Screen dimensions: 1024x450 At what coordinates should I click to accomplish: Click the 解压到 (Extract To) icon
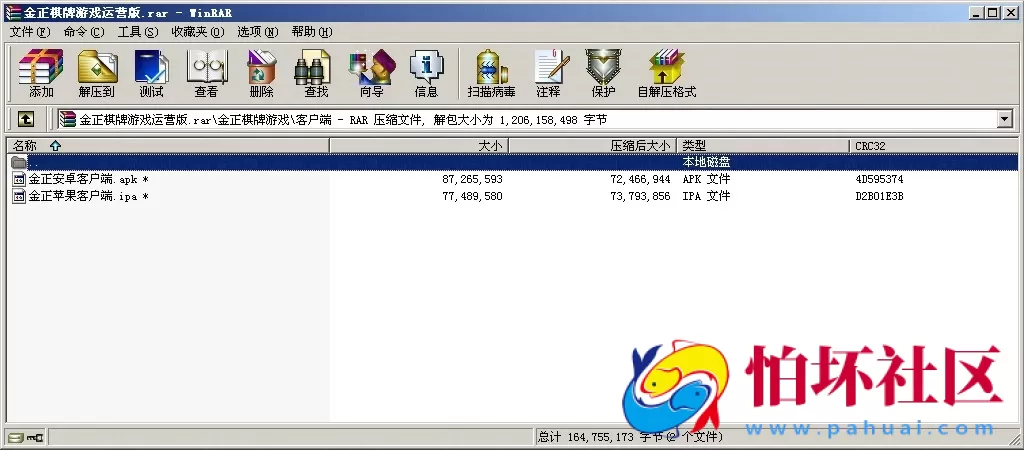click(x=97, y=73)
